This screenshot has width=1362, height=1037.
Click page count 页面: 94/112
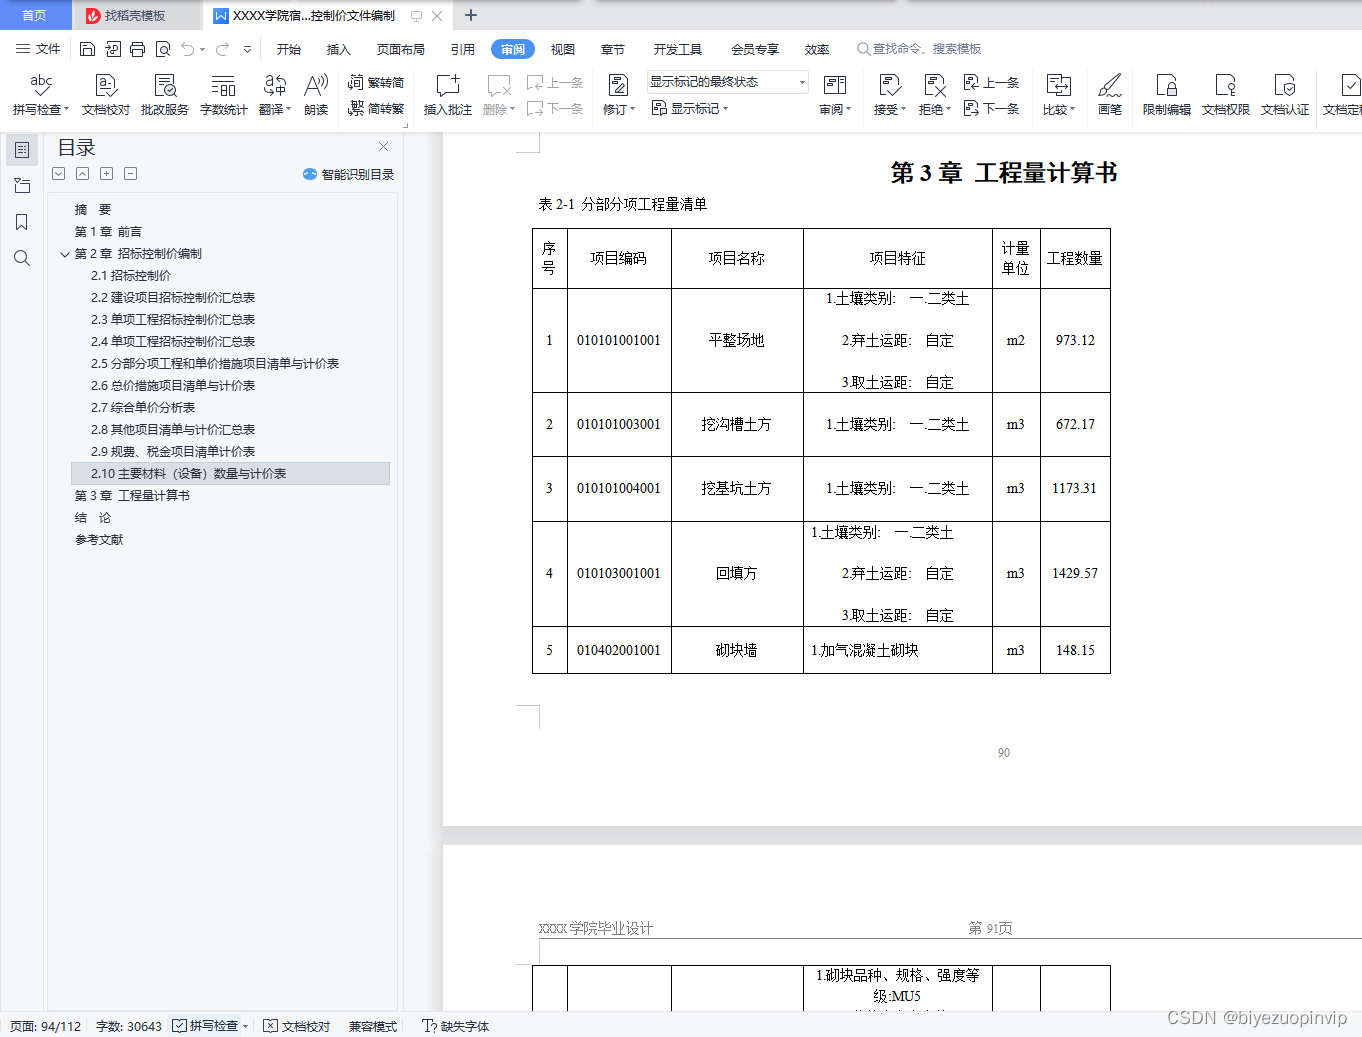click(x=46, y=1026)
